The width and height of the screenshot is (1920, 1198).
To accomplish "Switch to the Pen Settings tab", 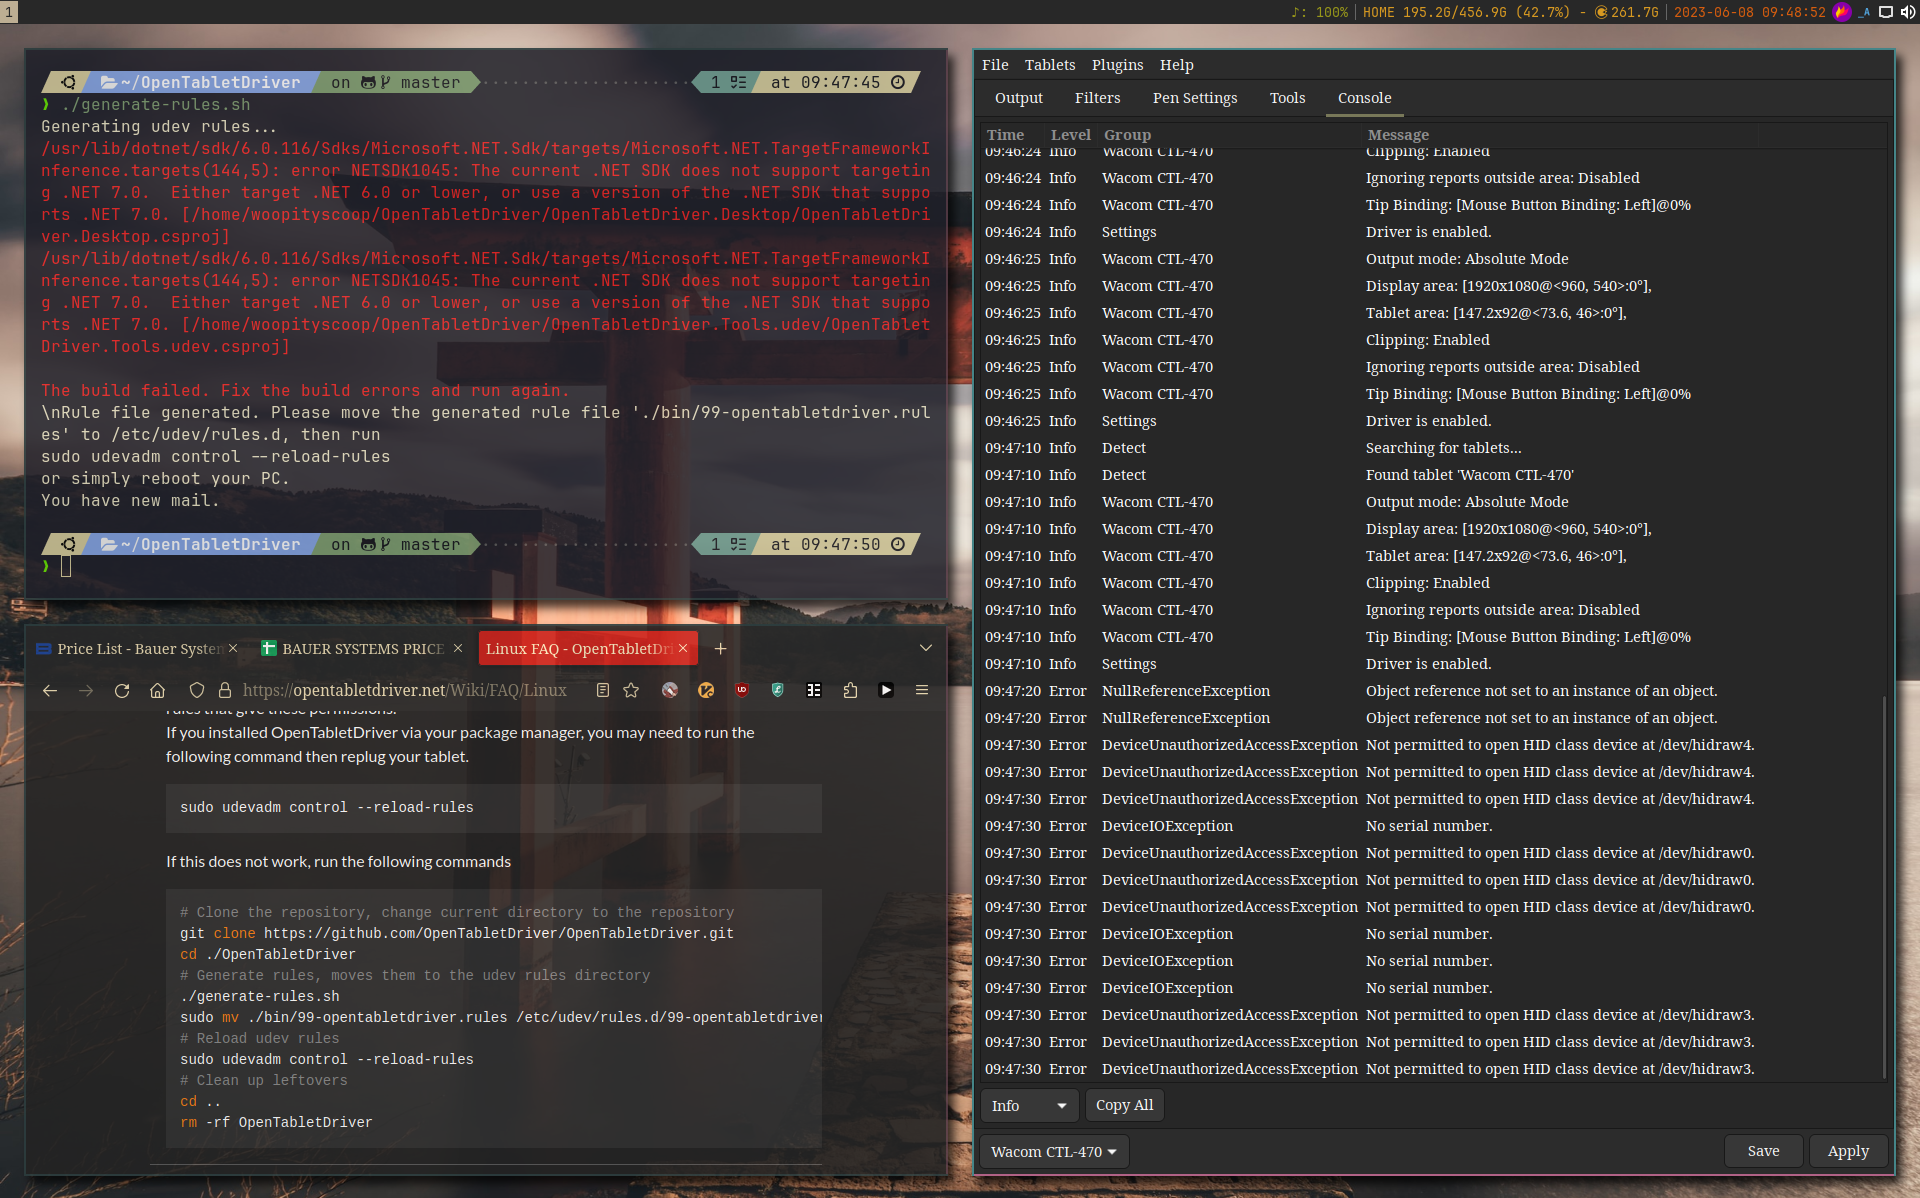I will [x=1194, y=98].
